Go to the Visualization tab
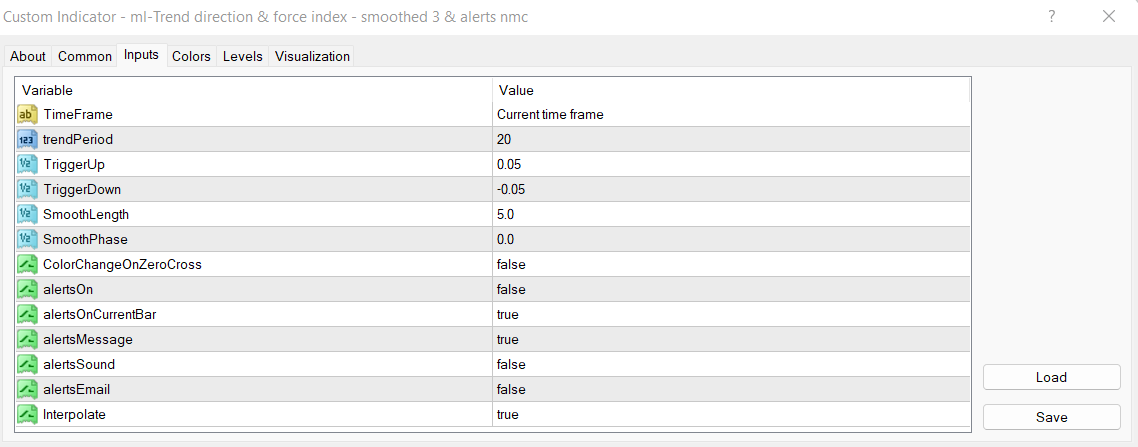Image resolution: width=1138 pixels, height=447 pixels. 312,57
